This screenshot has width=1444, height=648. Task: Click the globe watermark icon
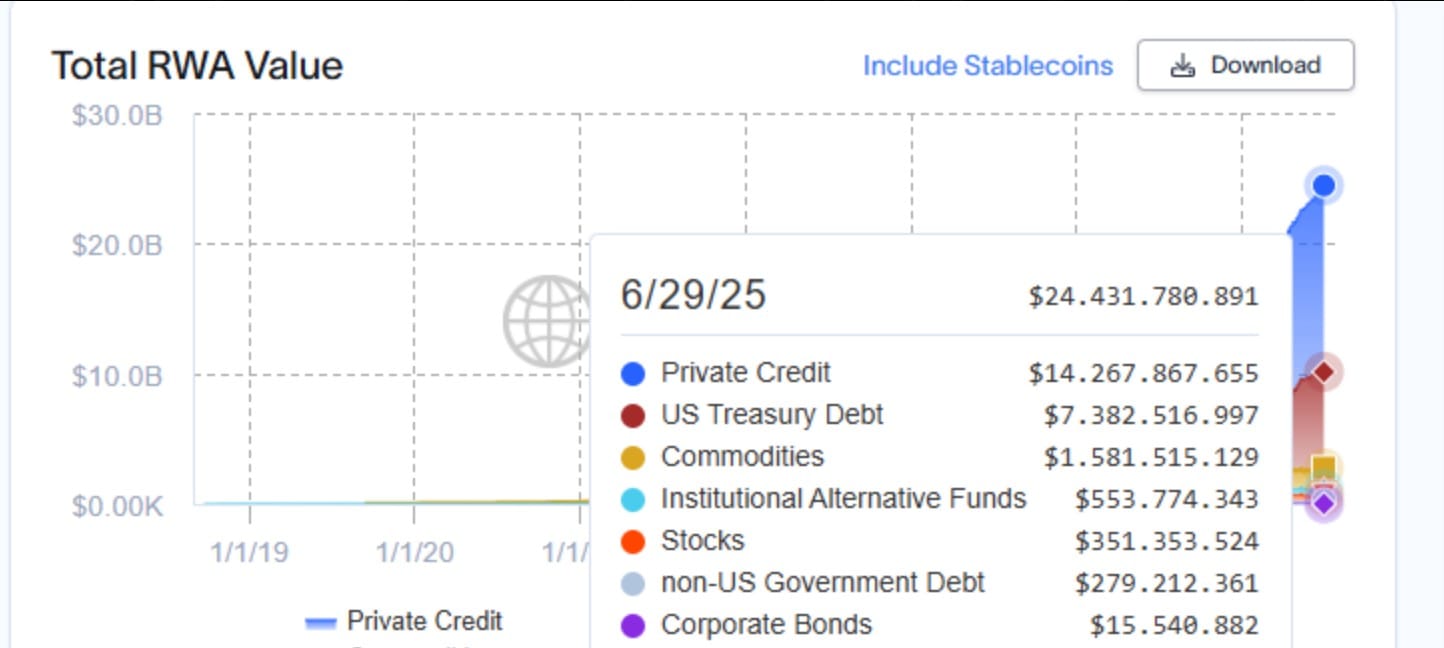tap(548, 321)
